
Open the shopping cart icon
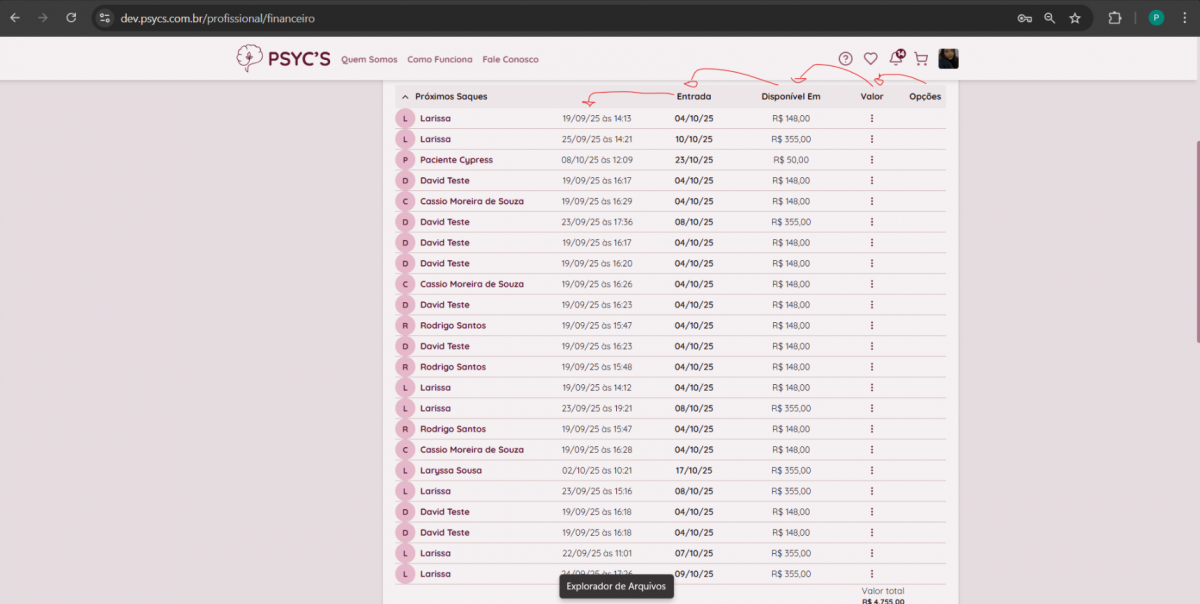click(x=921, y=59)
